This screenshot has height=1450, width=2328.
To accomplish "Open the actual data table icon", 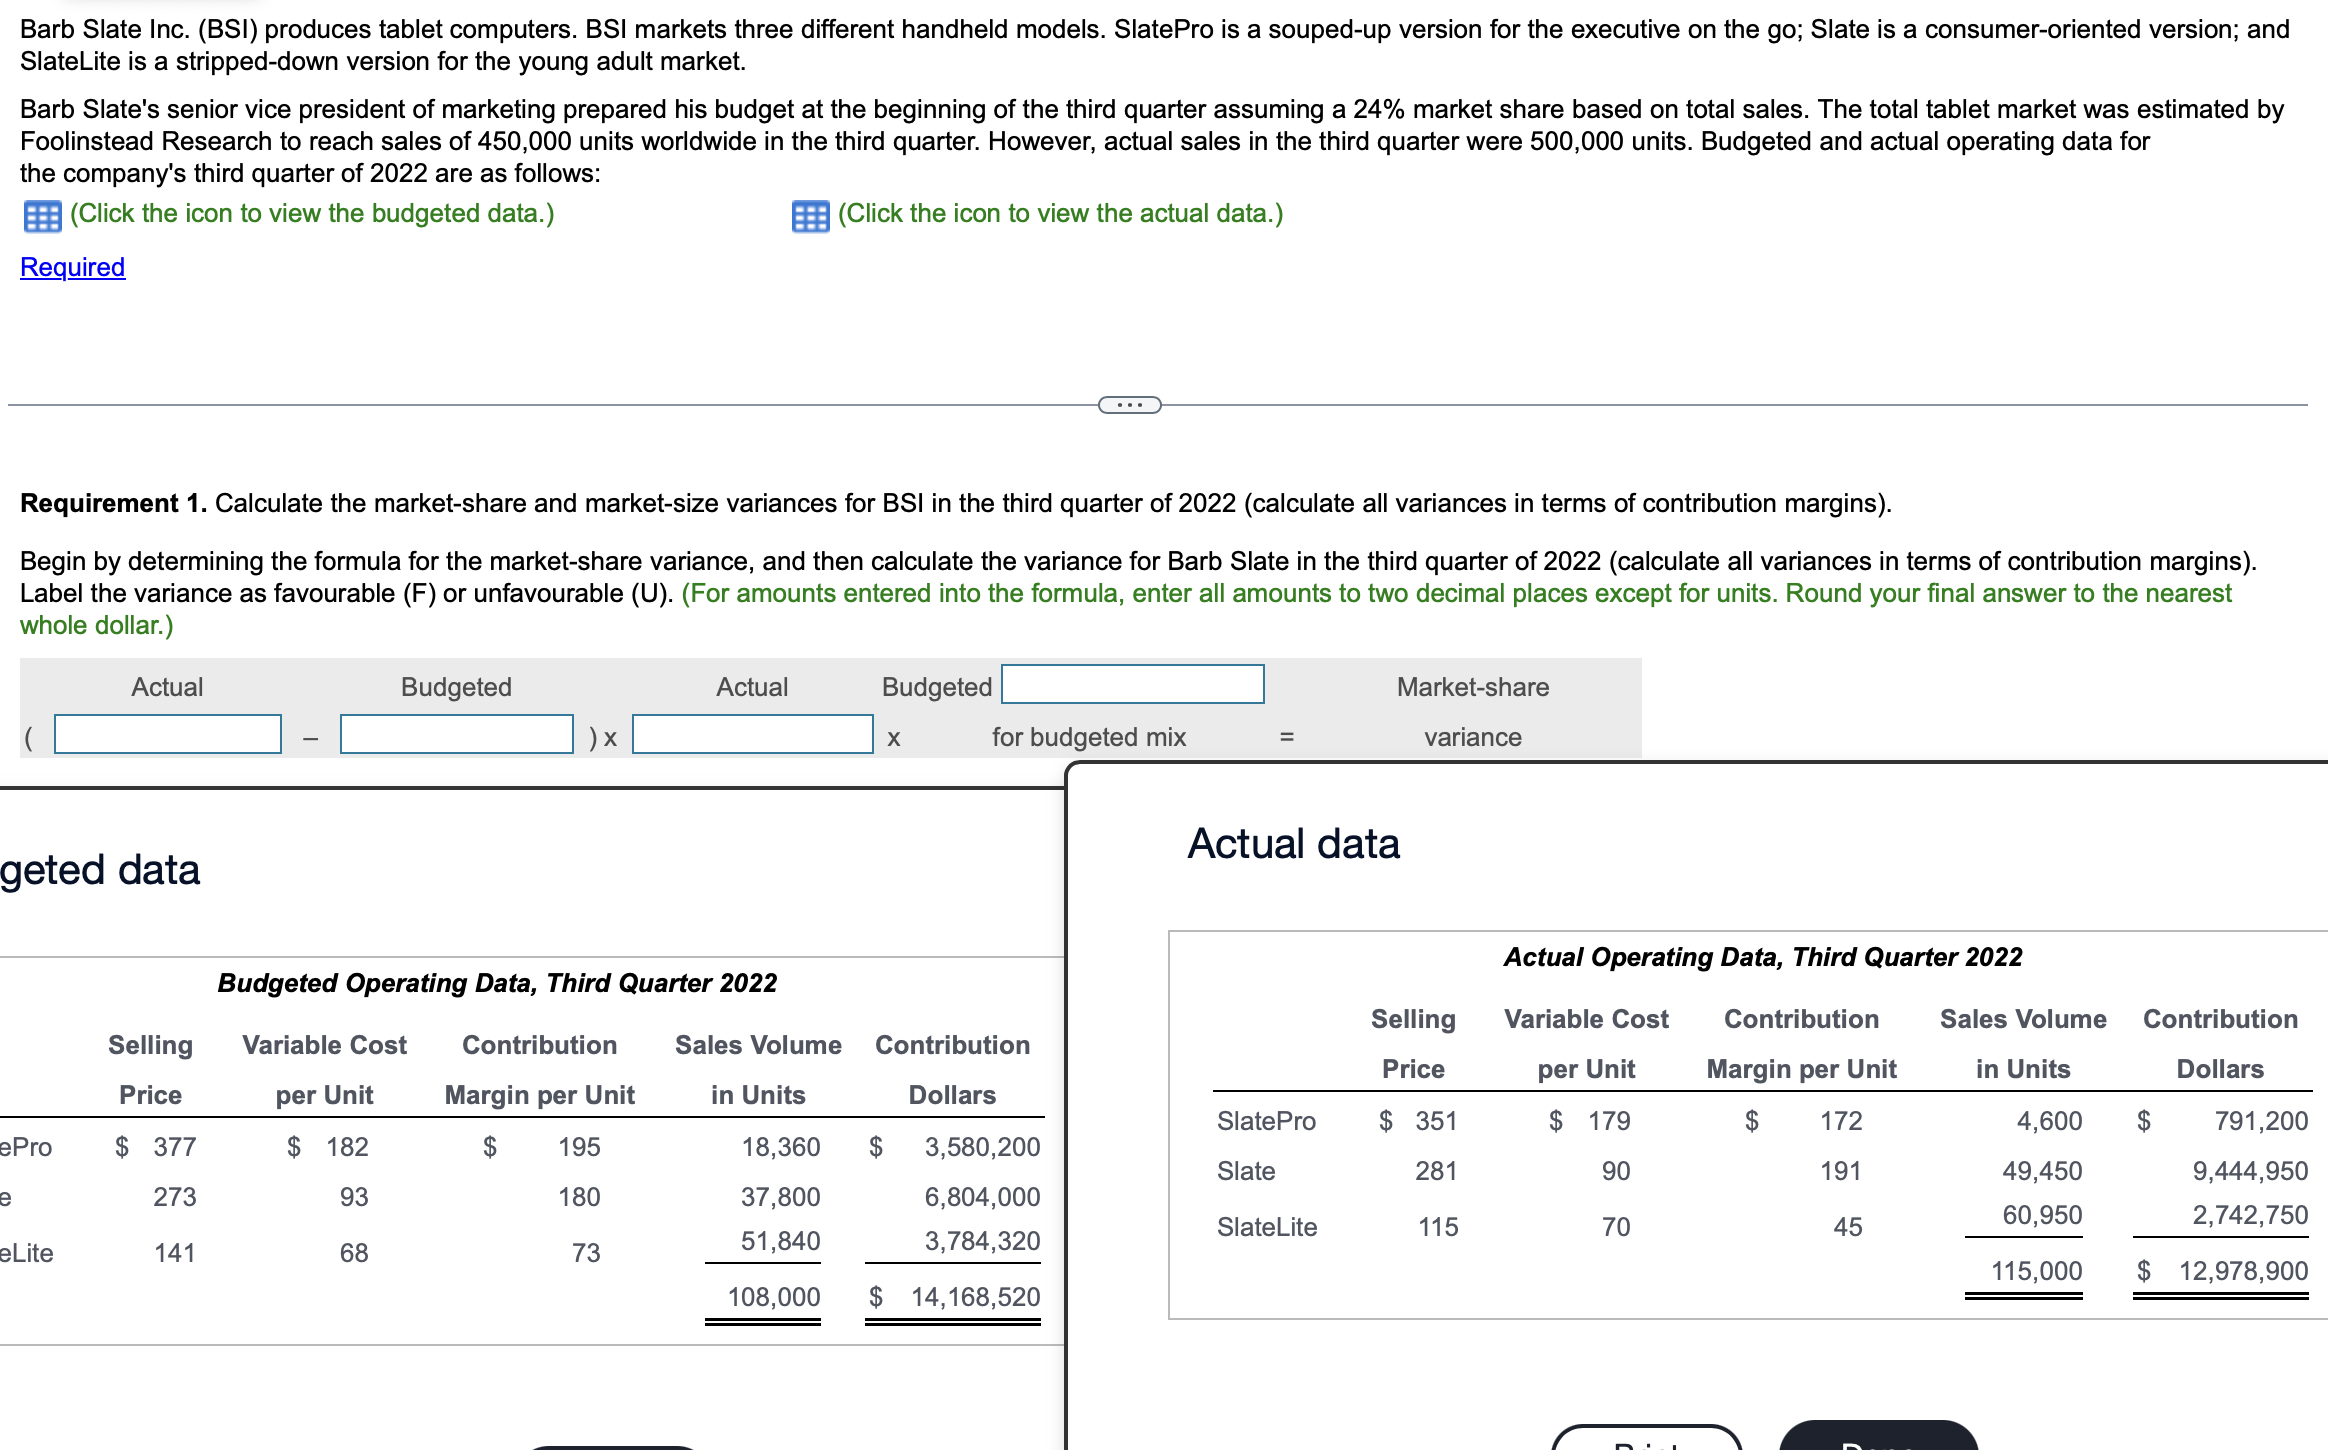I will coord(810,214).
